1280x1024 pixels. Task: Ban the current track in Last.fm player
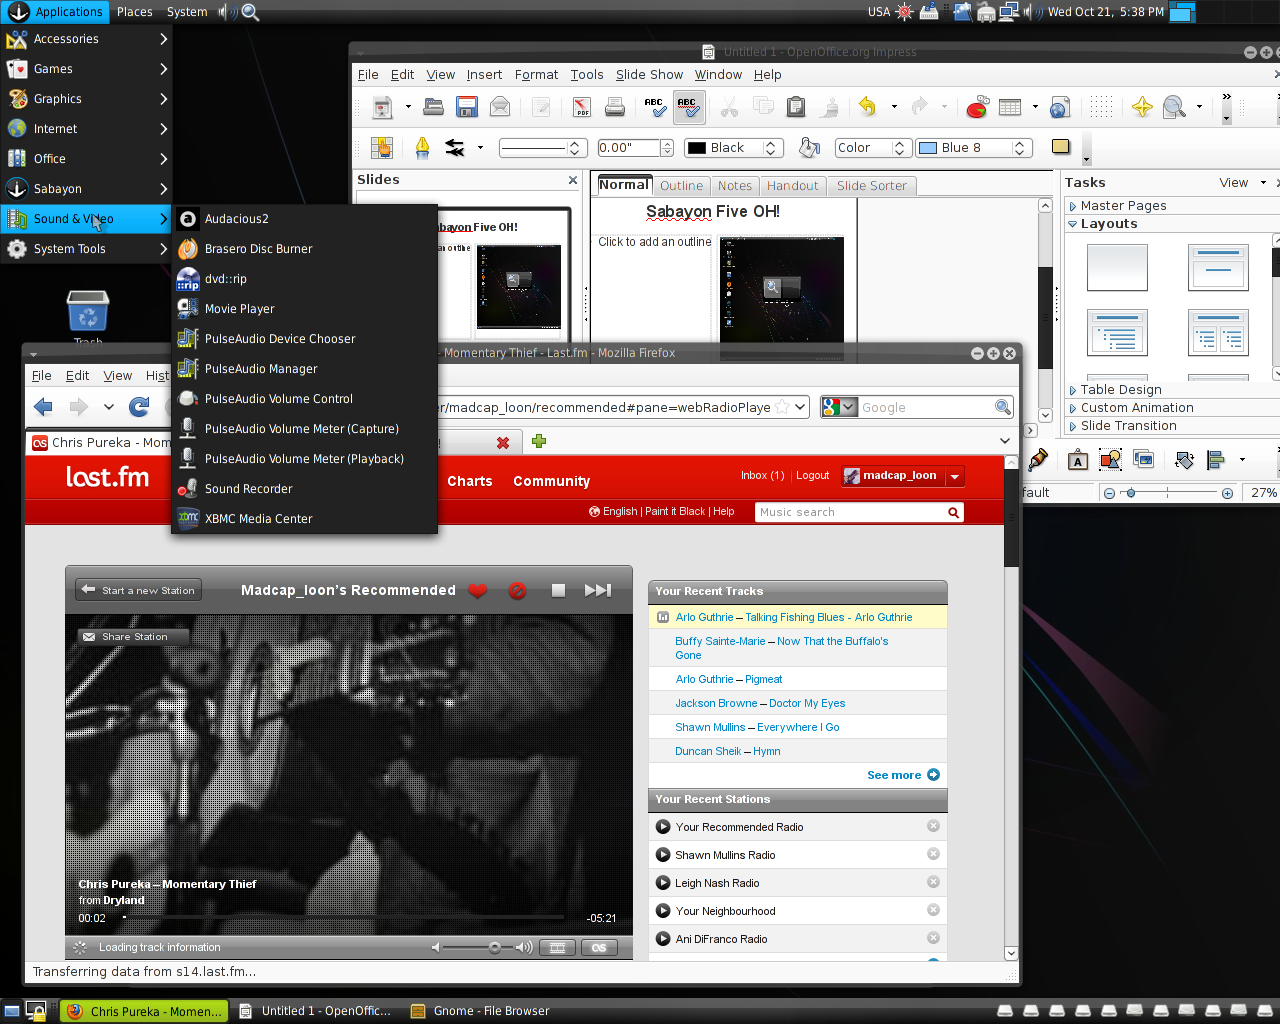517,591
